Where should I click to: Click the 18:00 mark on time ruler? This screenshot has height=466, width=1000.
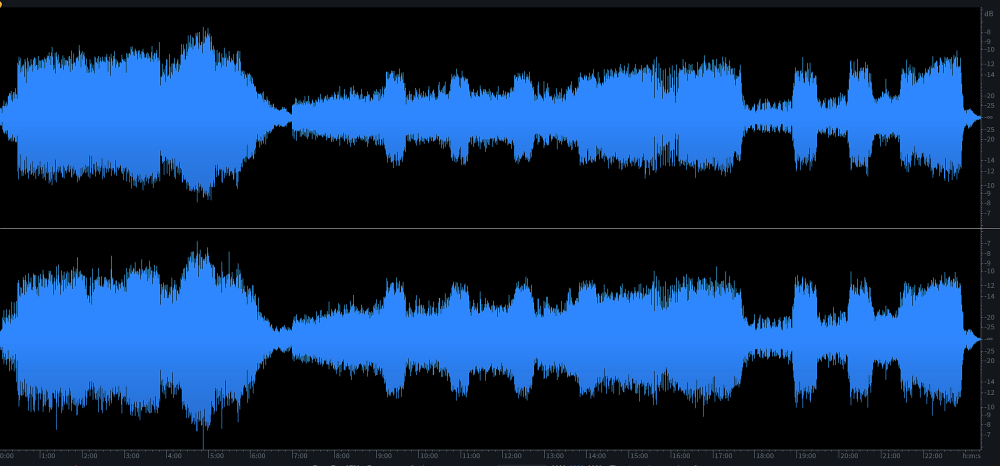[x=764, y=456]
